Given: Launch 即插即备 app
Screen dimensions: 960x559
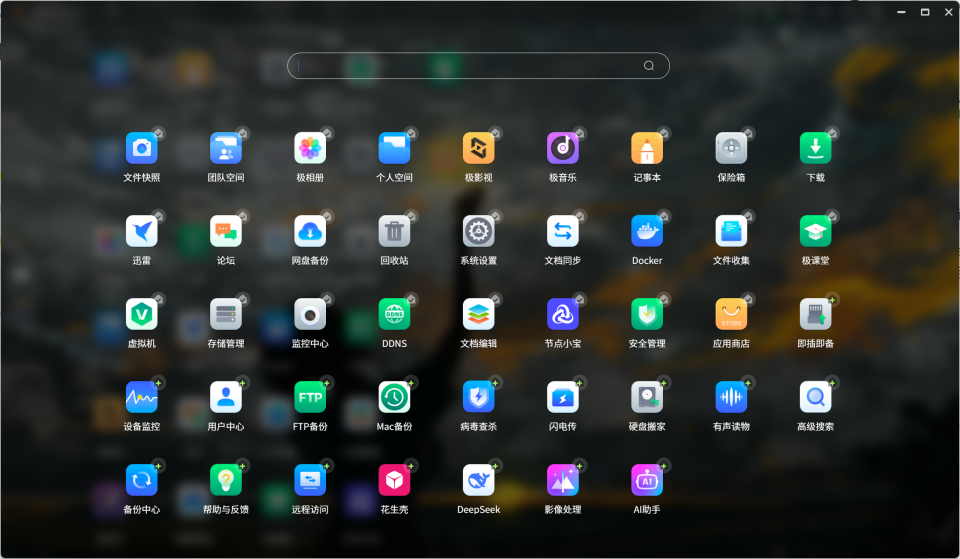Looking at the screenshot, I should pyautogui.click(x=816, y=315).
